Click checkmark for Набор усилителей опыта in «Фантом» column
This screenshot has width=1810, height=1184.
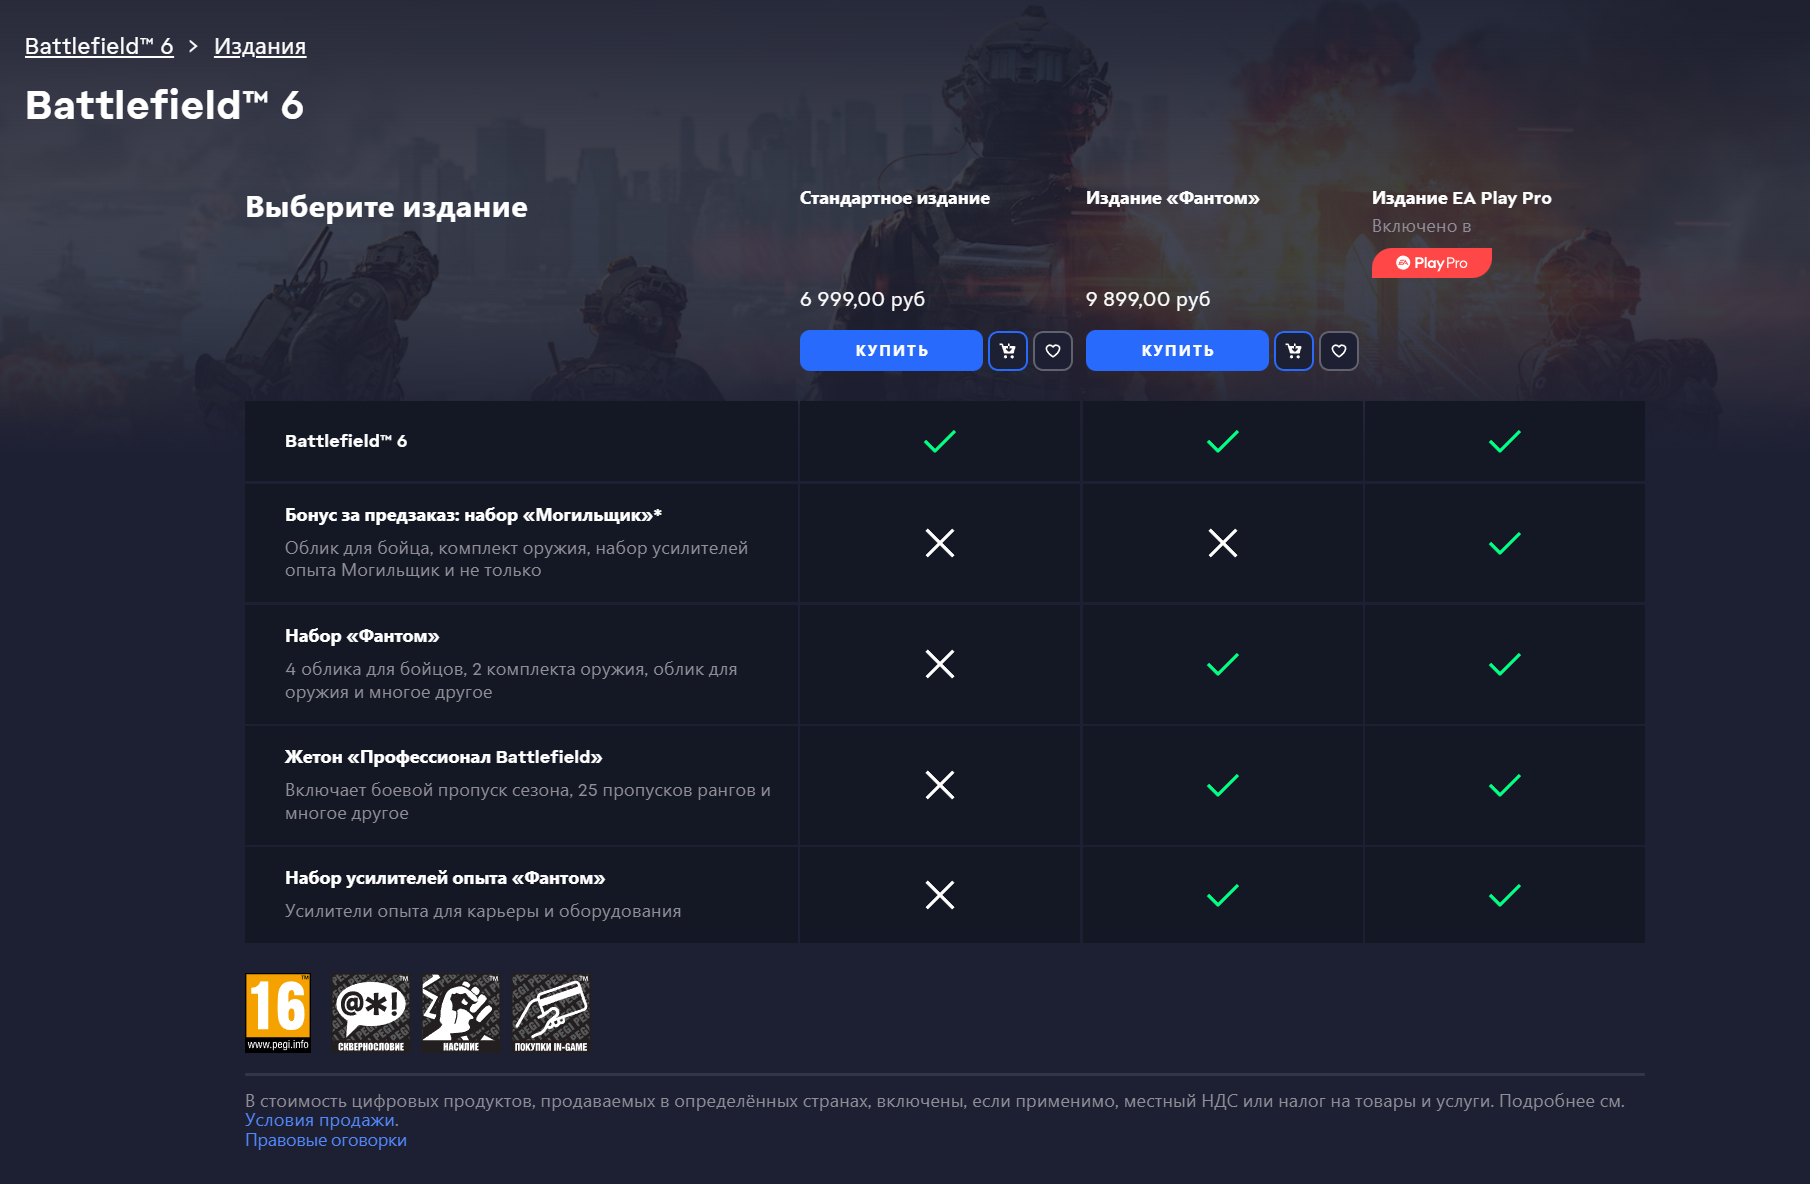pos(1223,895)
